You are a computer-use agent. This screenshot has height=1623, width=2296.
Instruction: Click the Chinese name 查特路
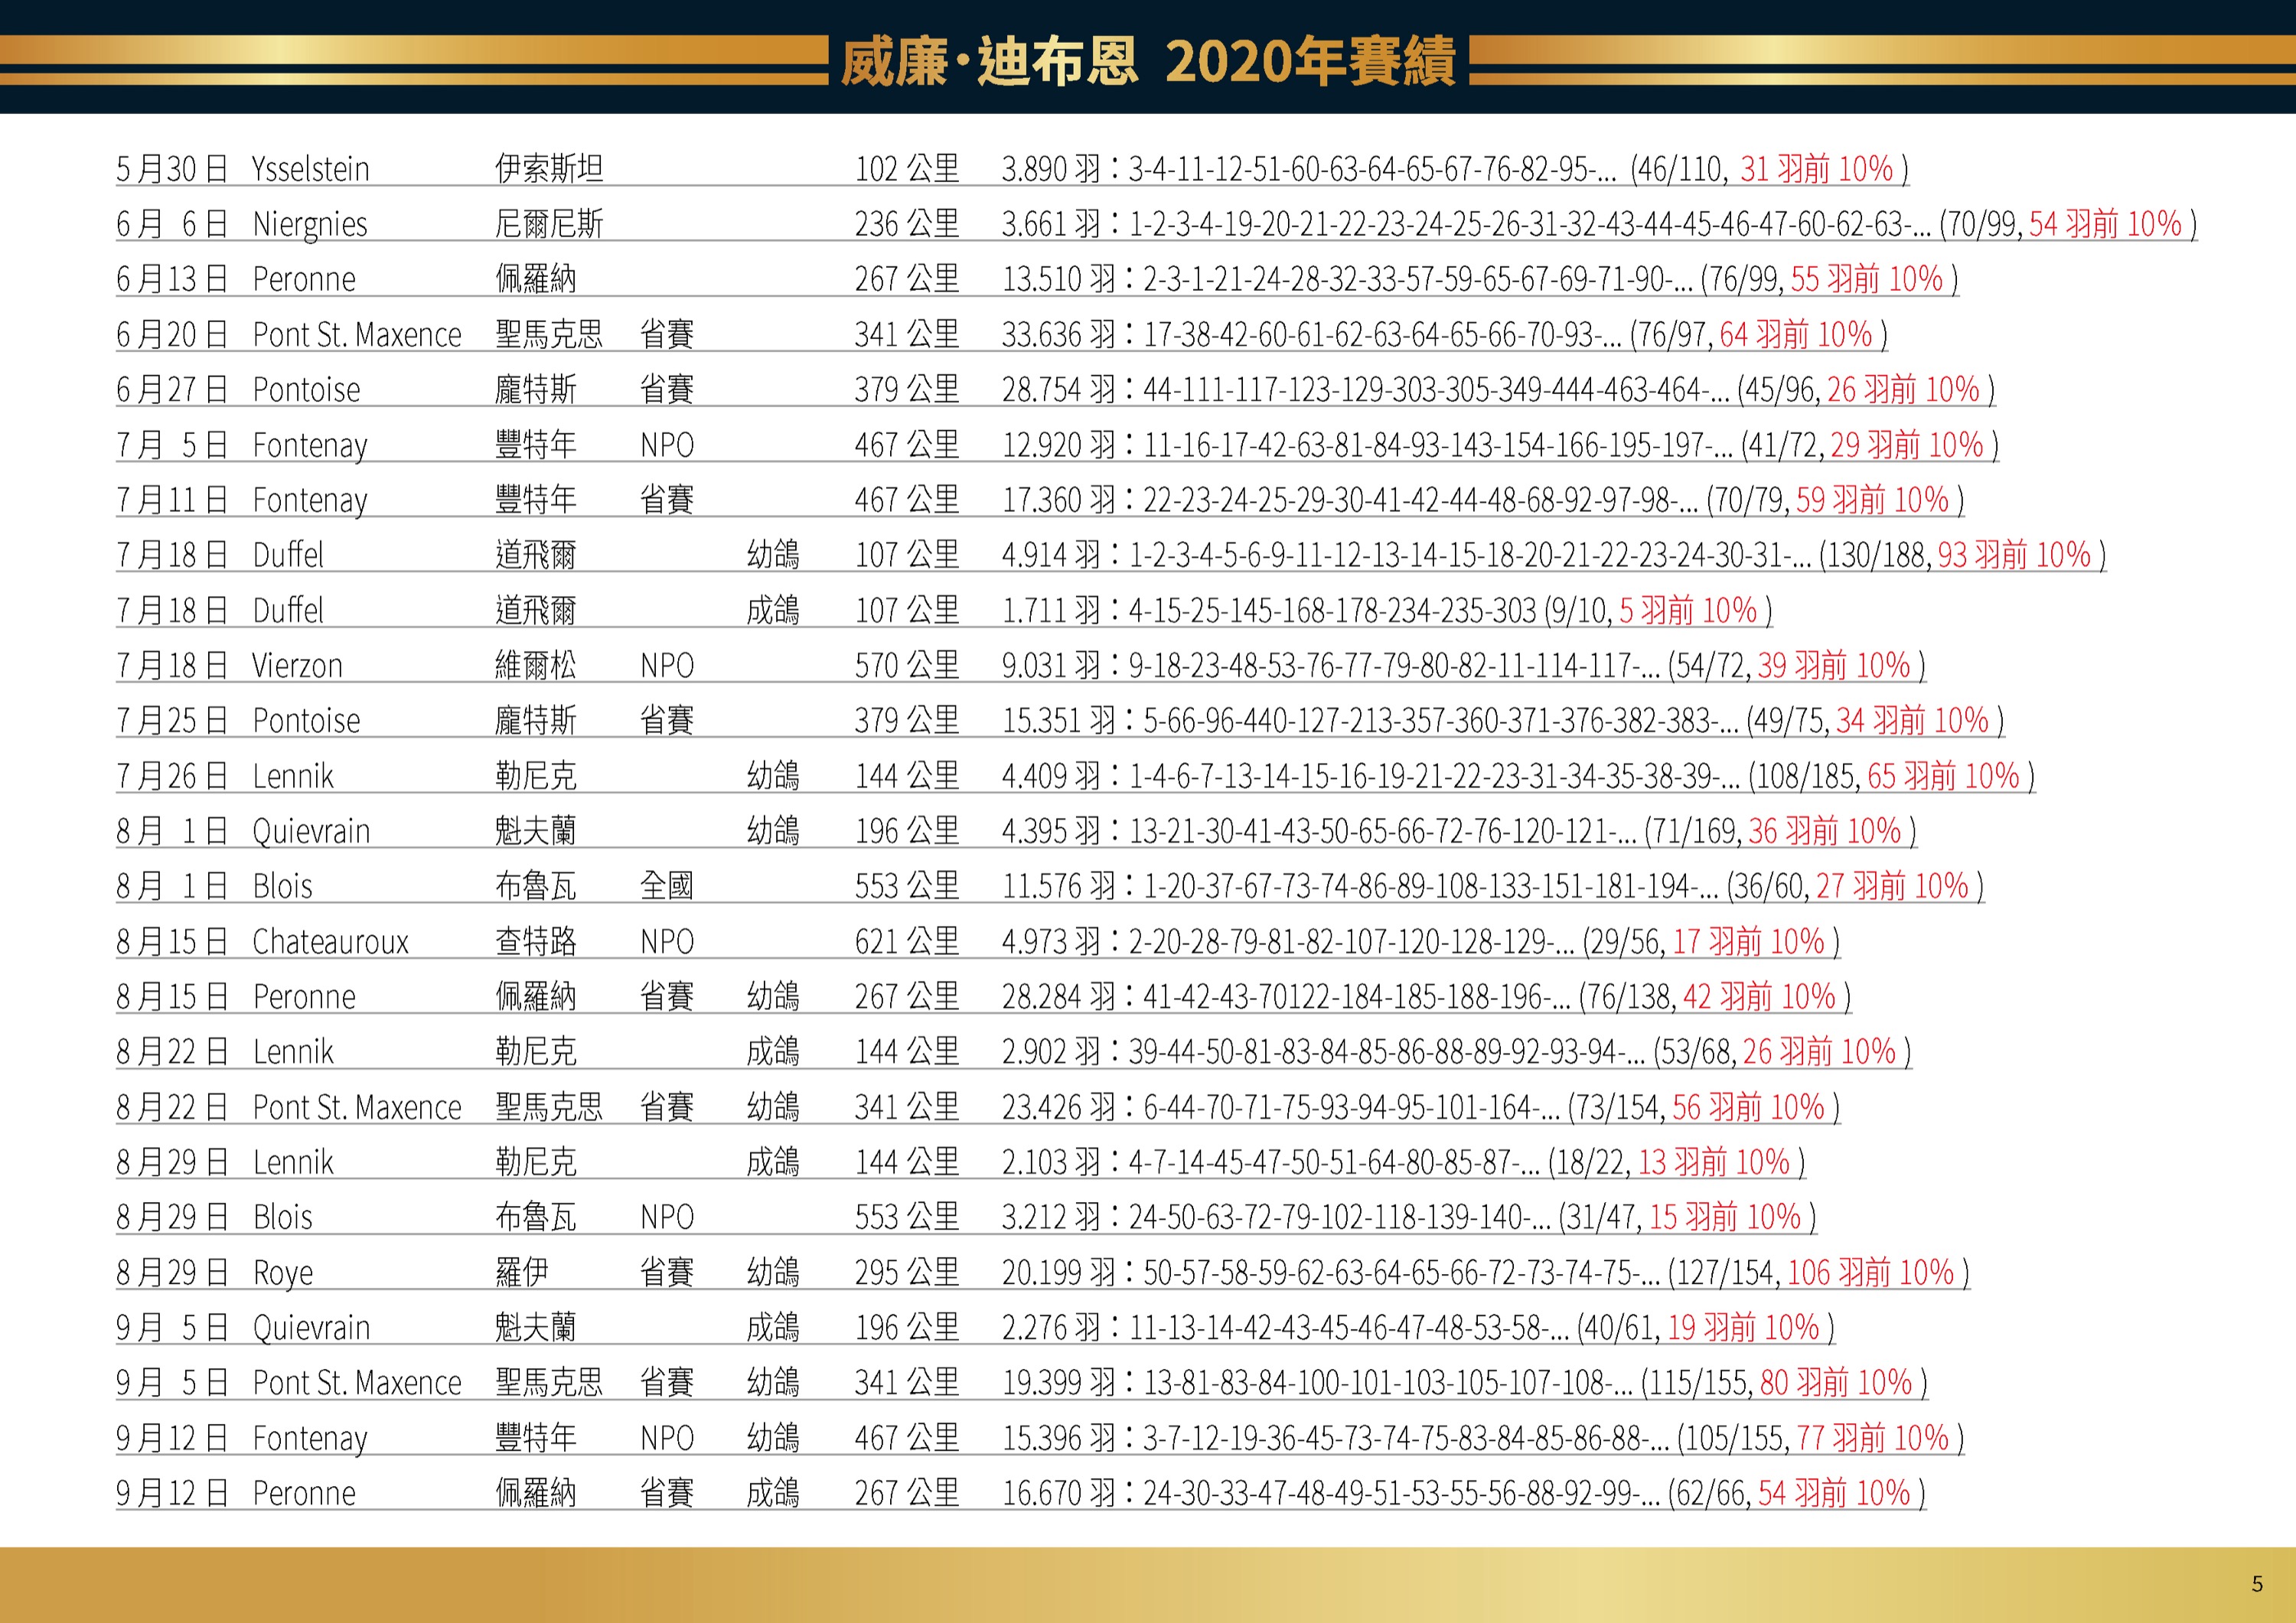(x=536, y=941)
